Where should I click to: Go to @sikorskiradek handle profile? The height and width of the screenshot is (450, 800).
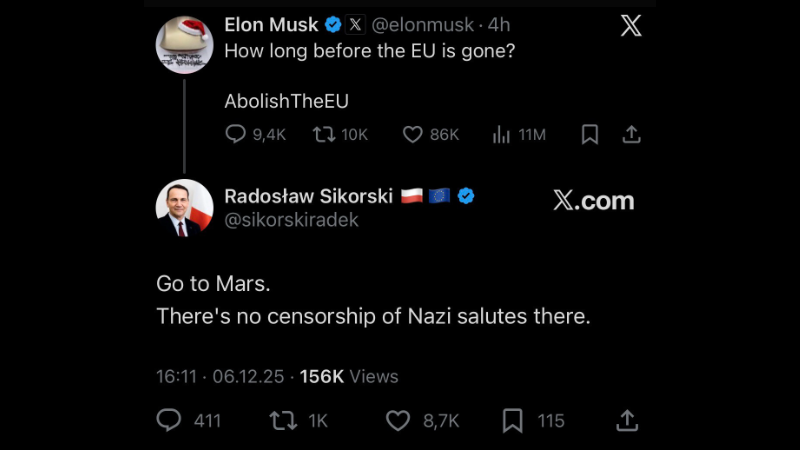(291, 220)
